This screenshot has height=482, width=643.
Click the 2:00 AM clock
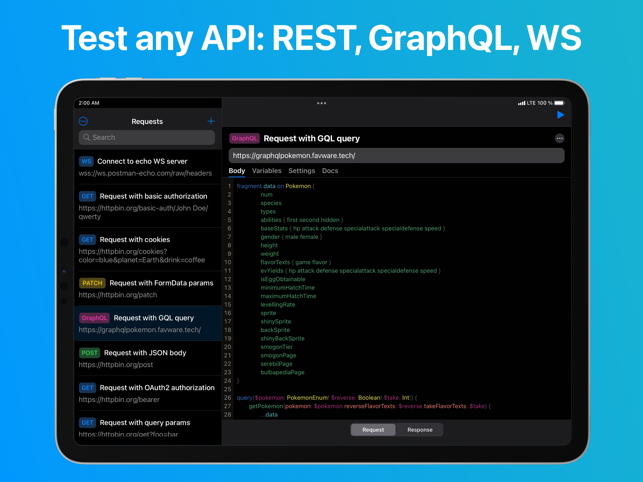click(89, 103)
